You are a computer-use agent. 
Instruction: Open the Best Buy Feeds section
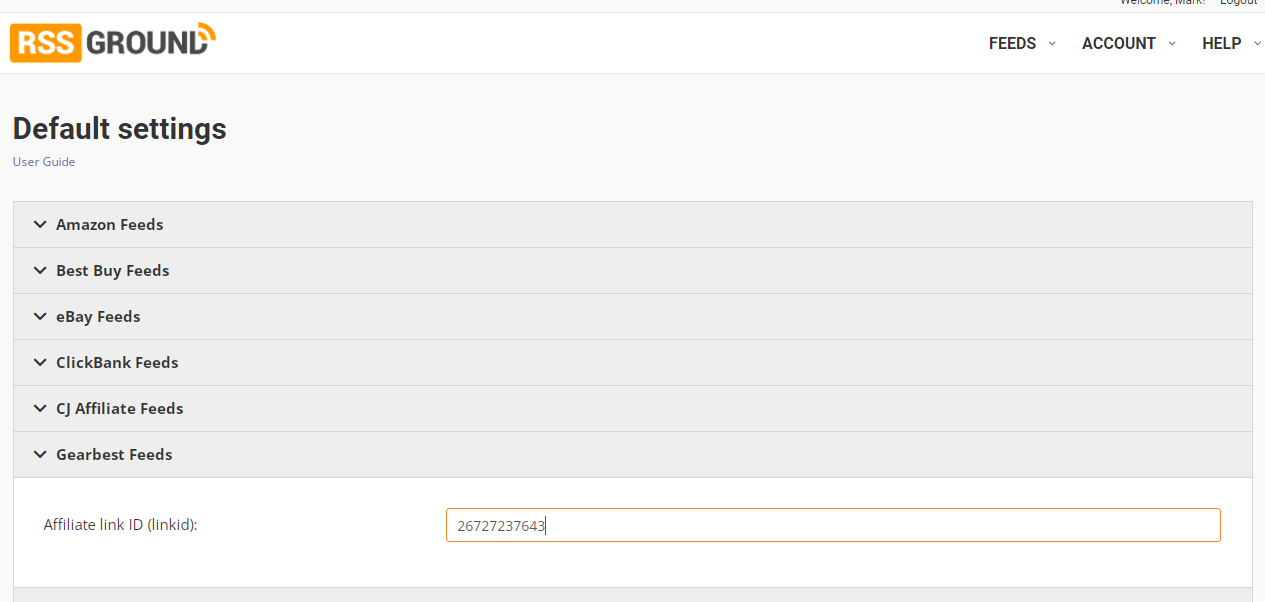click(113, 271)
